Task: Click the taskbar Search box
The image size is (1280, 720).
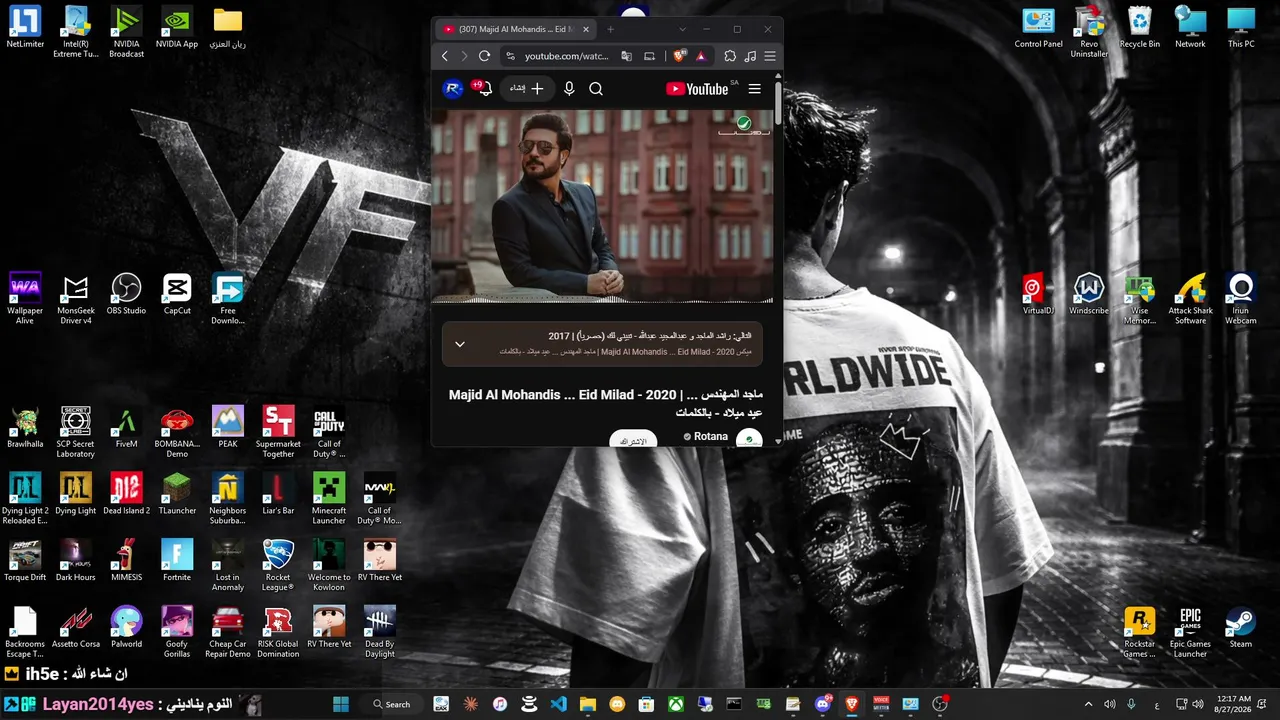Action: tap(392, 704)
